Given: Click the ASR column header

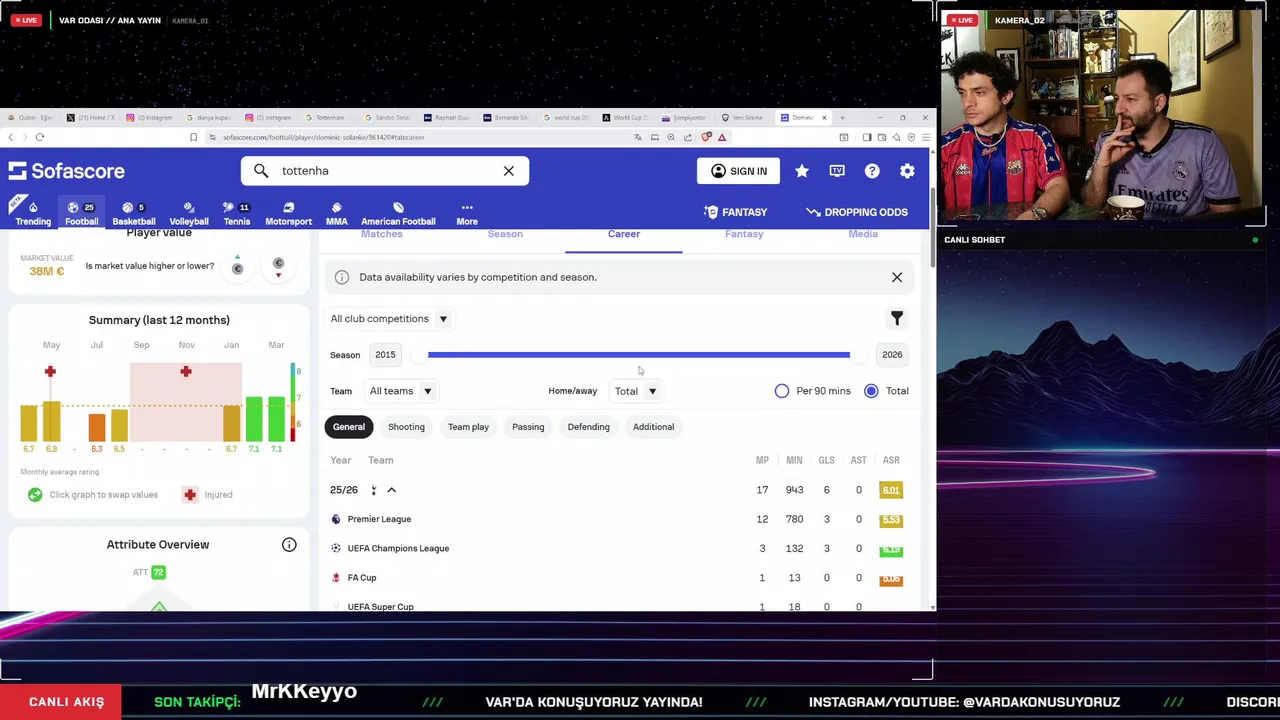Looking at the screenshot, I should click(891, 460).
